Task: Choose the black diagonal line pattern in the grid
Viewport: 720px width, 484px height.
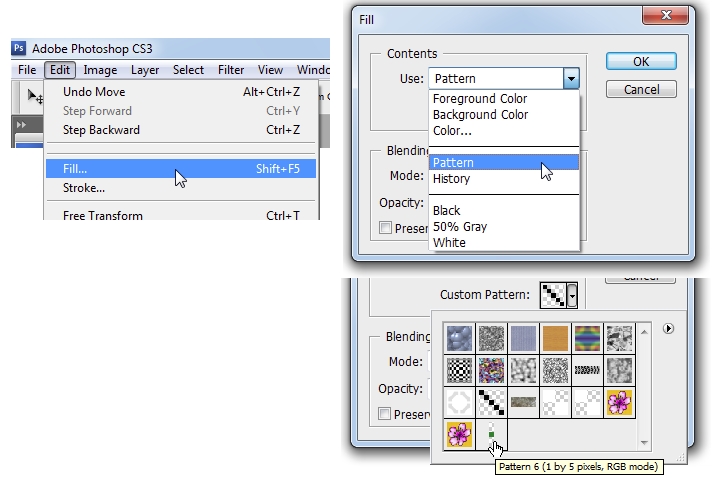Action: tap(491, 402)
